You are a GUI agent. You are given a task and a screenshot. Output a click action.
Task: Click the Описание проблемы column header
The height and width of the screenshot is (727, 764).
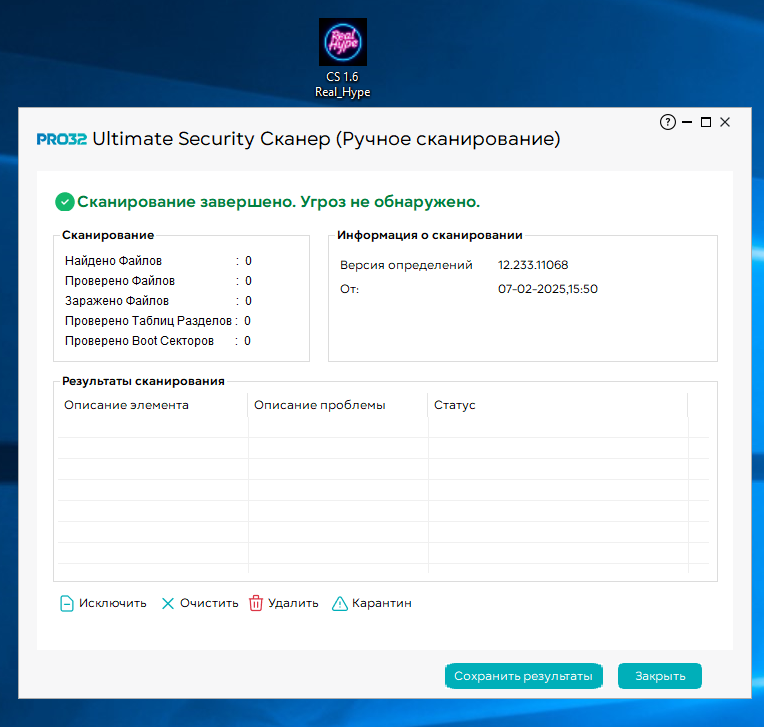[319, 405]
